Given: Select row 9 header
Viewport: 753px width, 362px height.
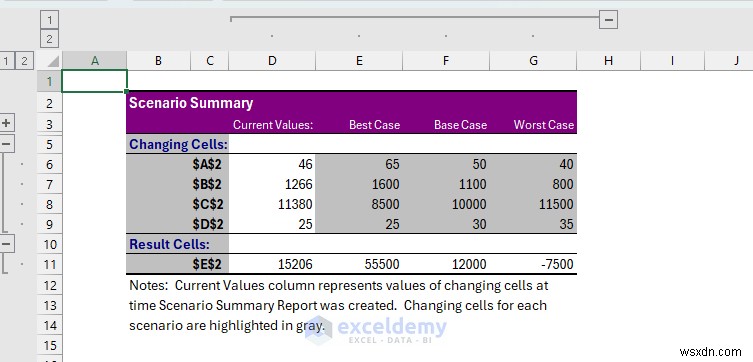Looking at the screenshot, I should pyautogui.click(x=50, y=224).
